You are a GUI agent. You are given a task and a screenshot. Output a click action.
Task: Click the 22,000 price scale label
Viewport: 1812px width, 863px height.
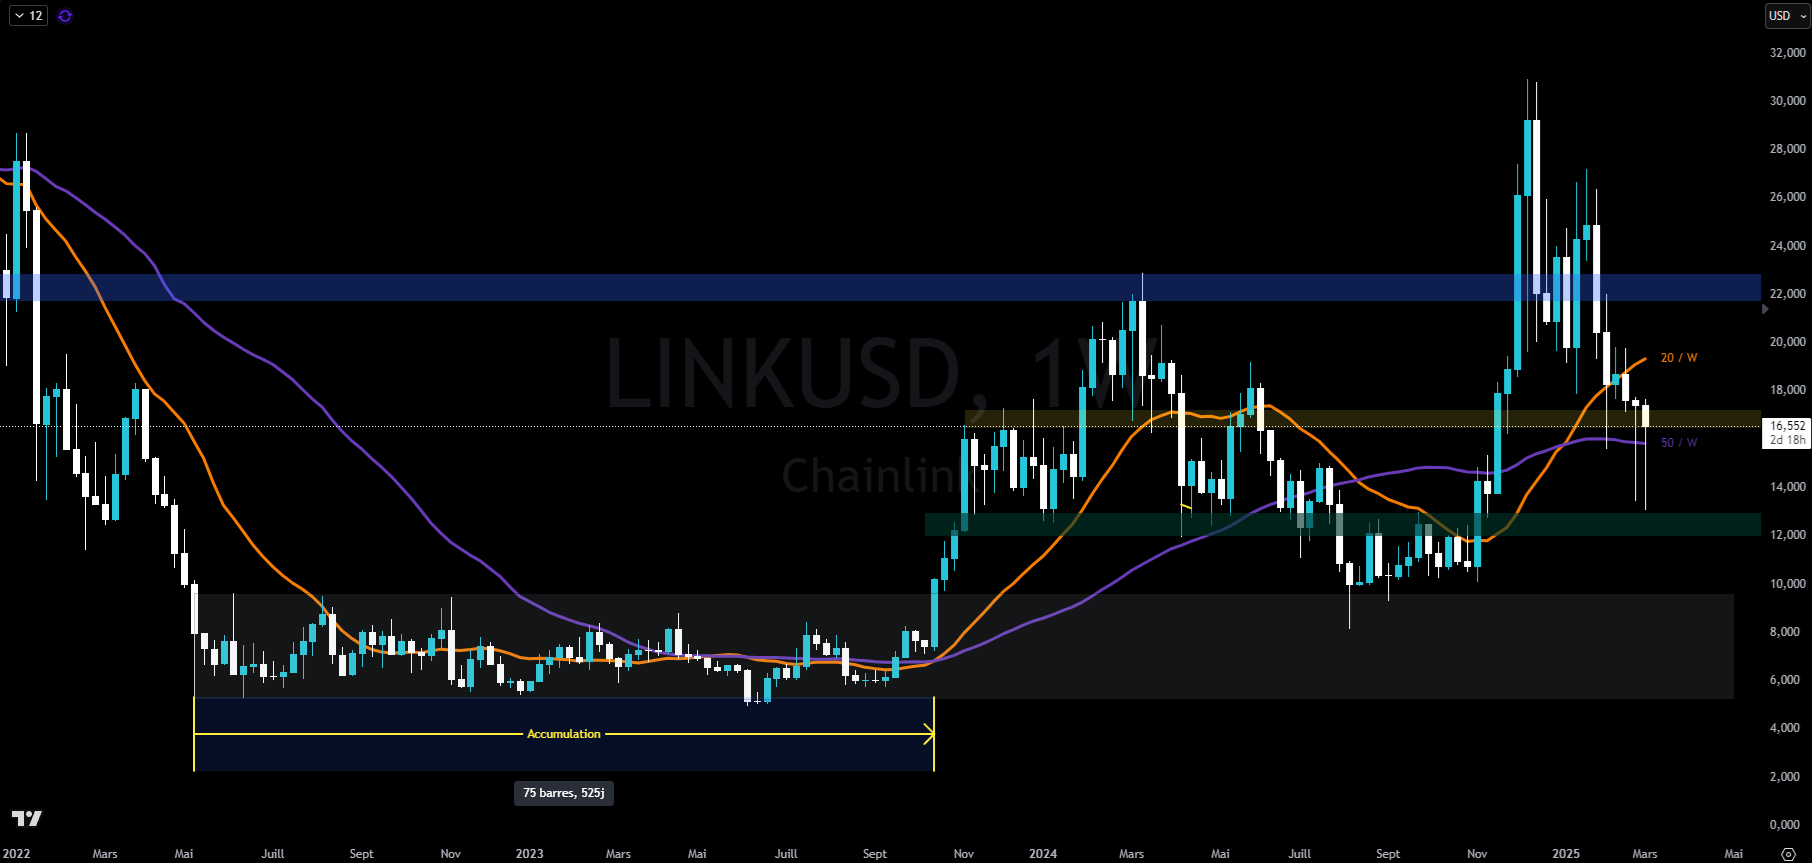(x=1788, y=294)
